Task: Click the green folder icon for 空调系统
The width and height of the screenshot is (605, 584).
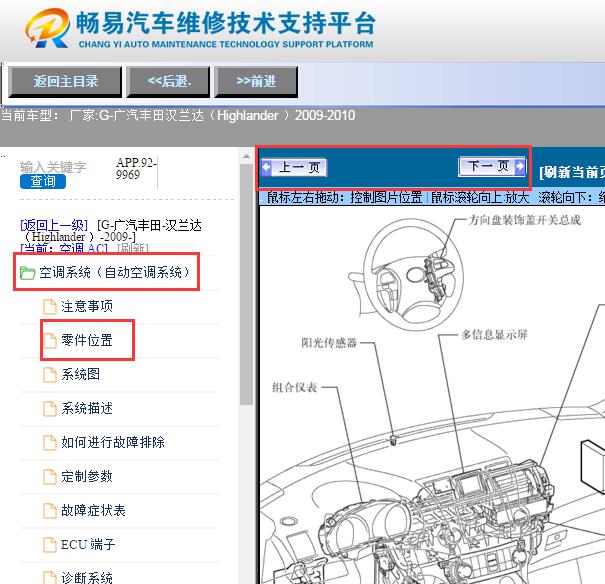Action: pos(27,273)
